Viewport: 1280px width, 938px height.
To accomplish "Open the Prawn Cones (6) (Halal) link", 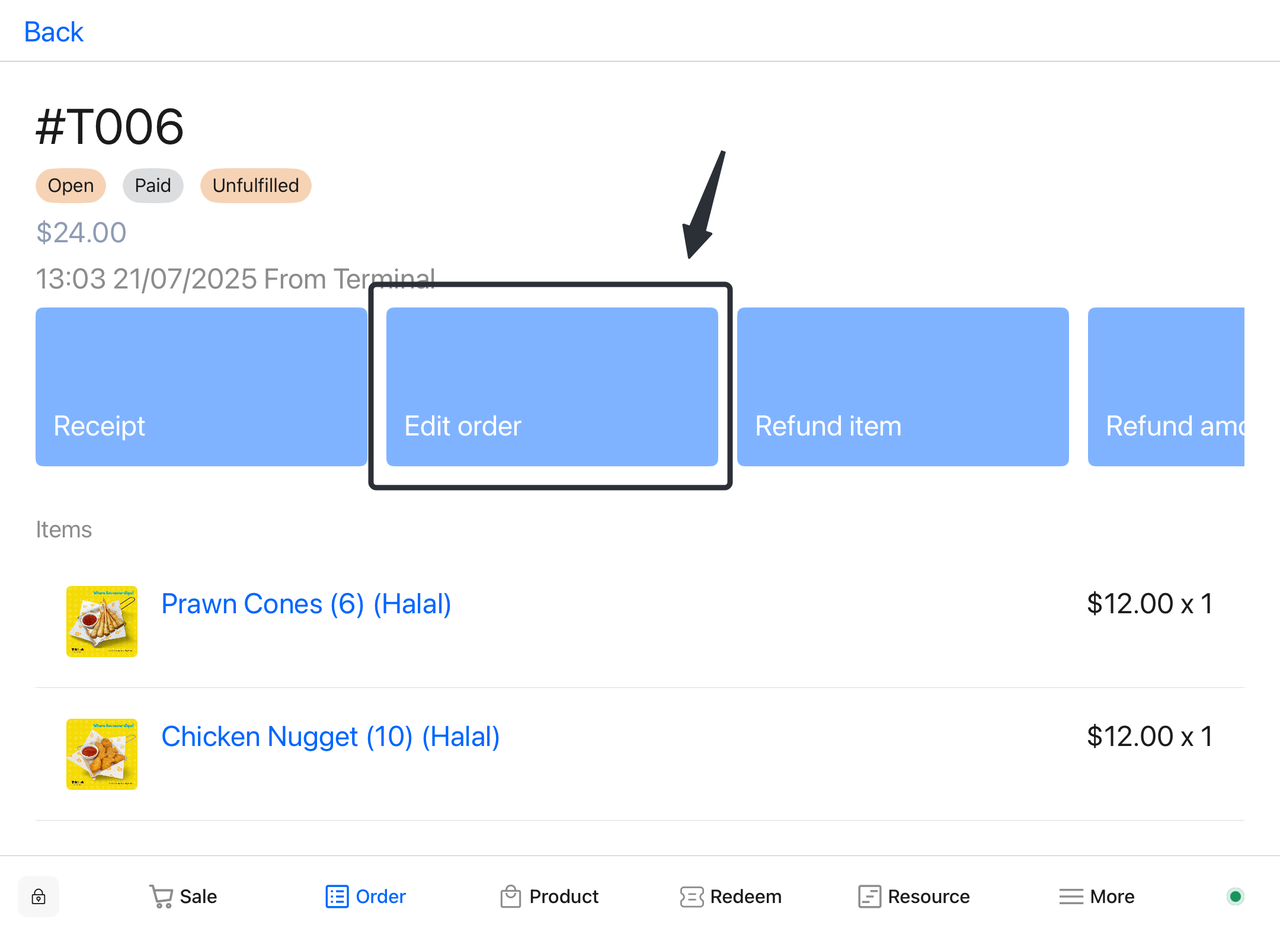I will [x=306, y=604].
